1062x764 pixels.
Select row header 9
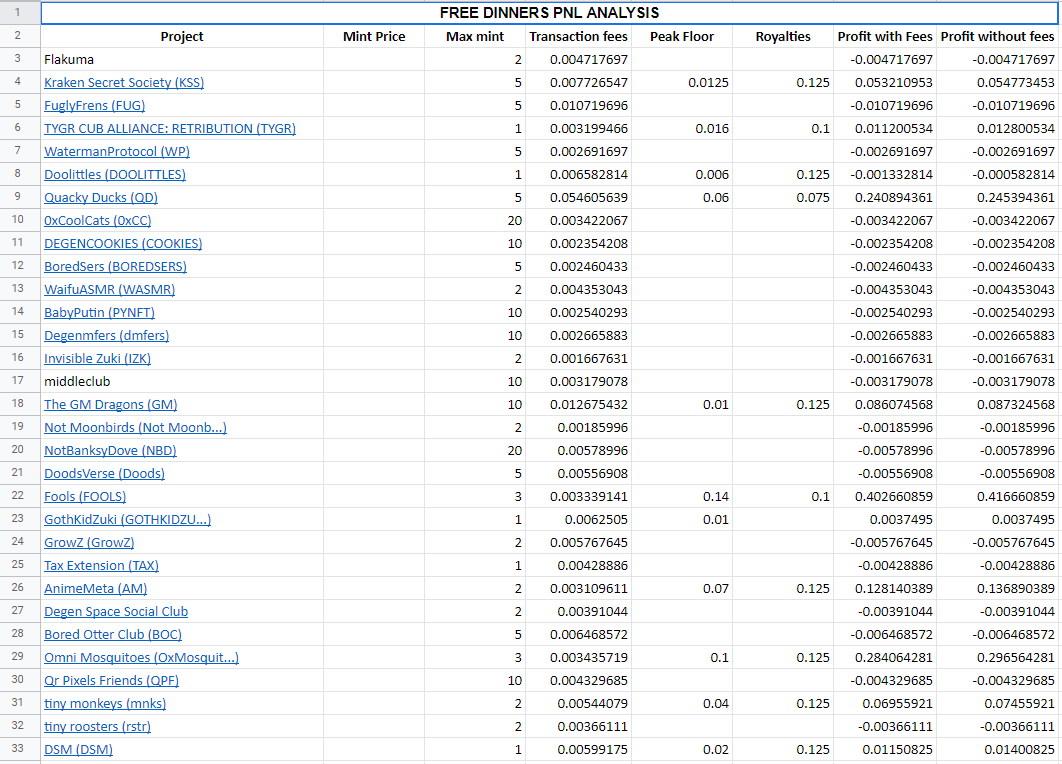pyautogui.click(x=18, y=196)
